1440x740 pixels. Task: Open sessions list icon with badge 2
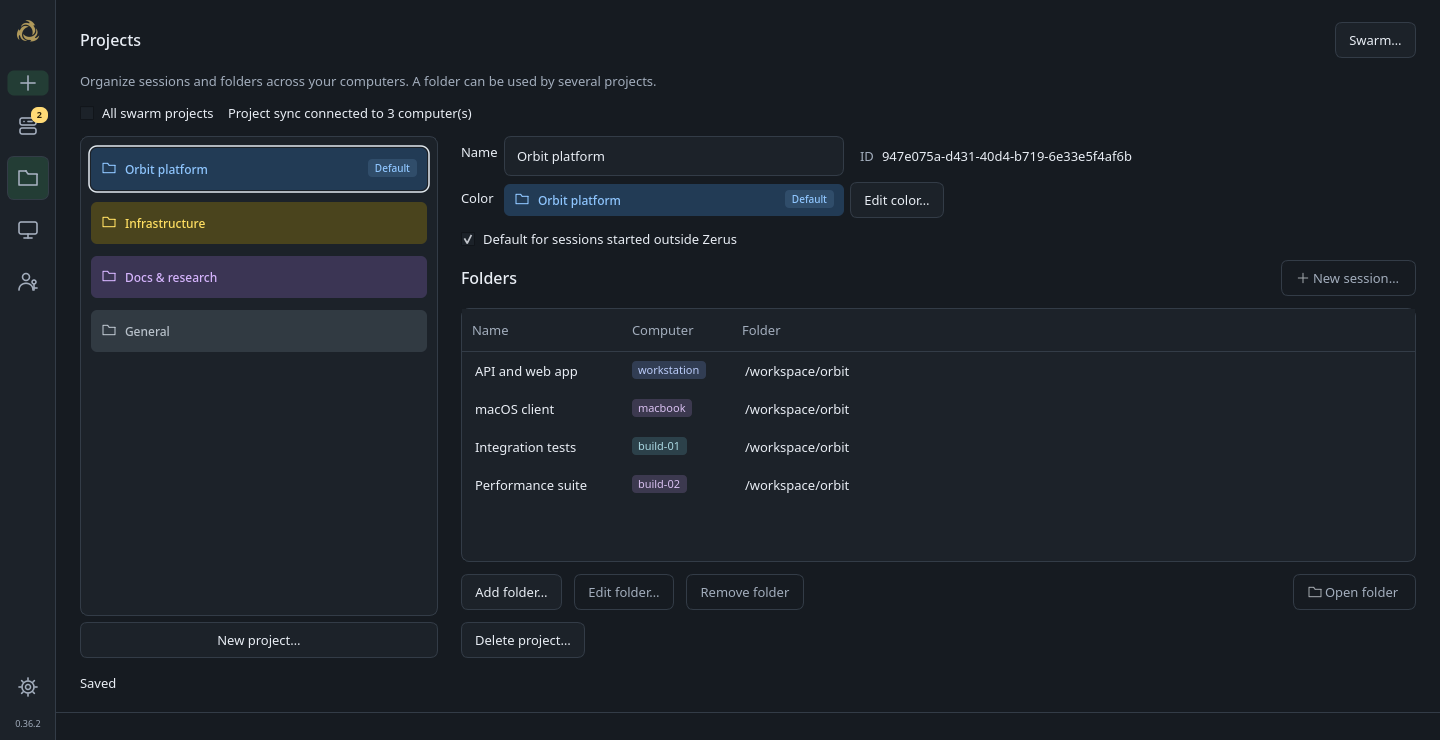28,125
